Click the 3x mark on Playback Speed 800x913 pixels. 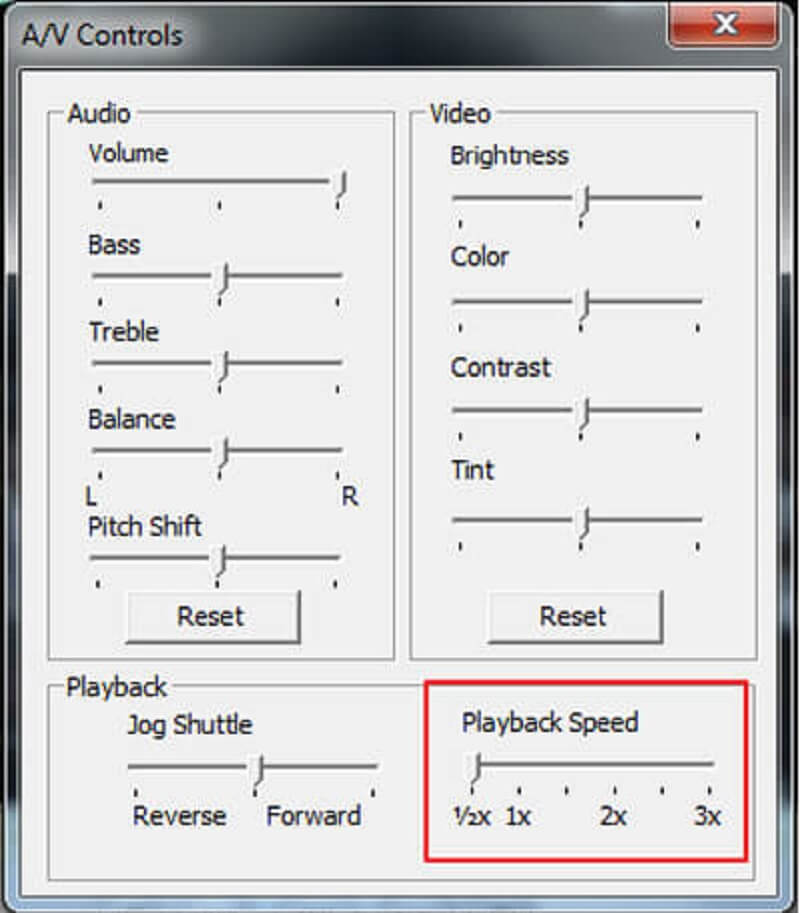coord(707,816)
